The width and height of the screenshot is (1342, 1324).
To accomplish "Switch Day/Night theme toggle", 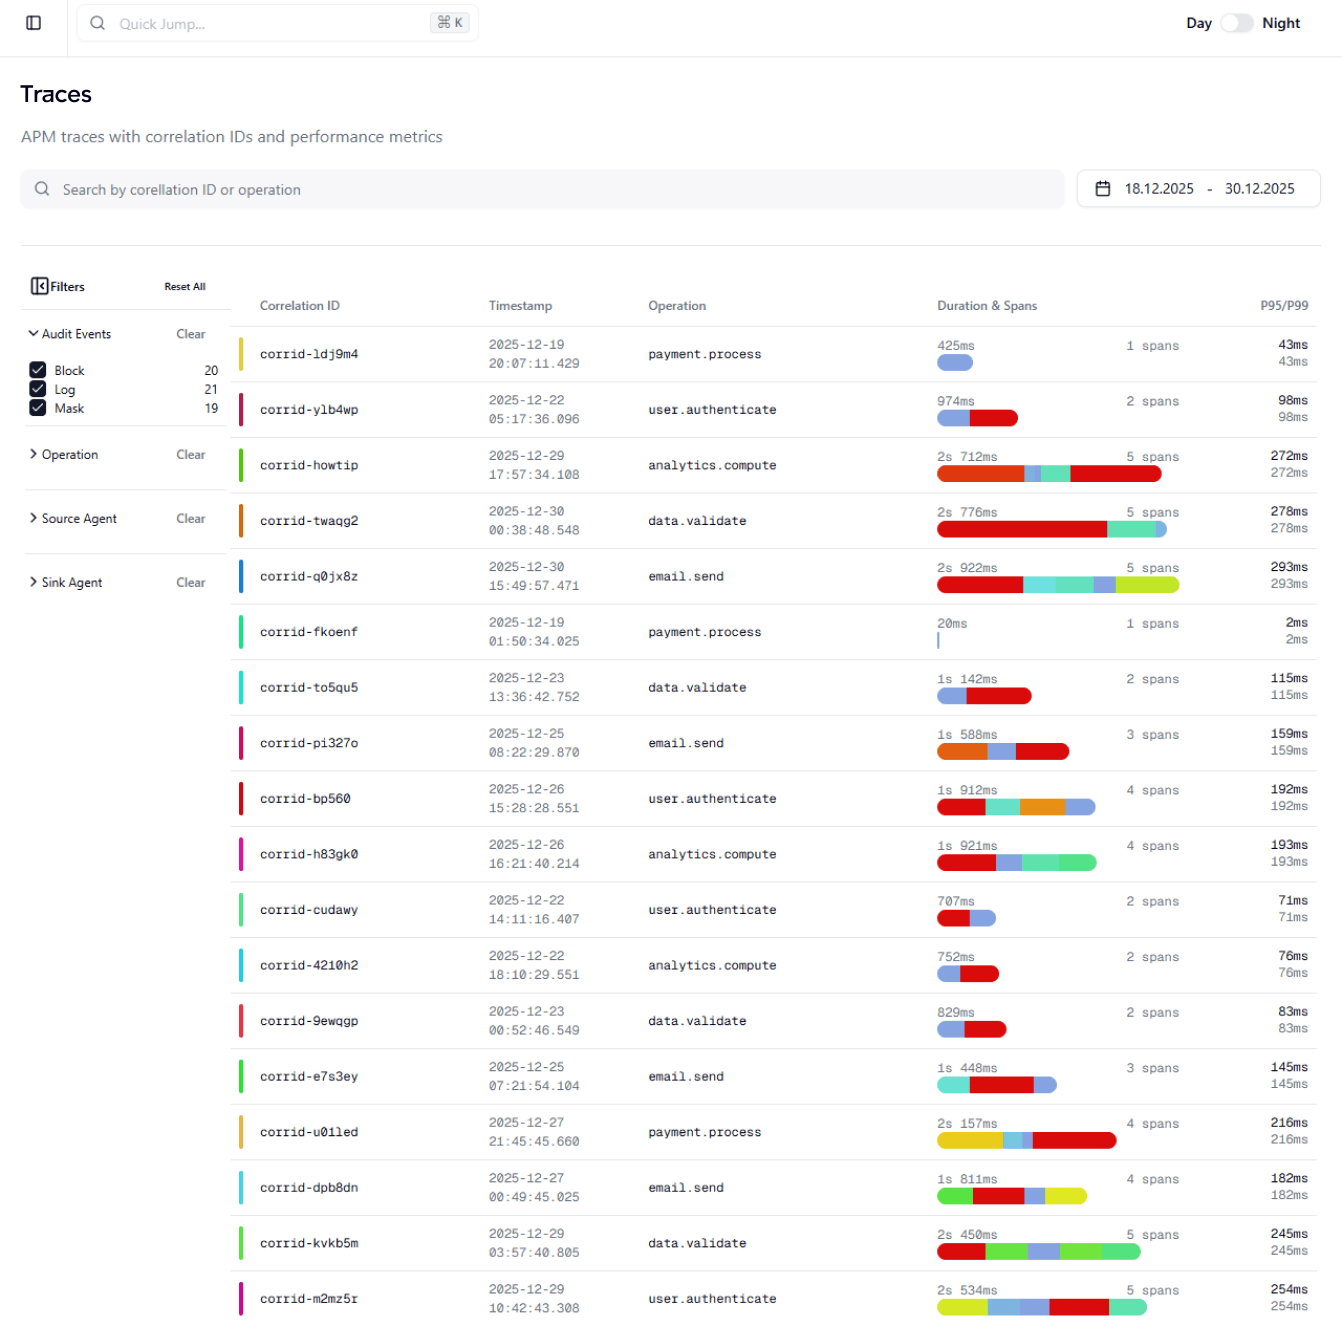I will coord(1237,23).
